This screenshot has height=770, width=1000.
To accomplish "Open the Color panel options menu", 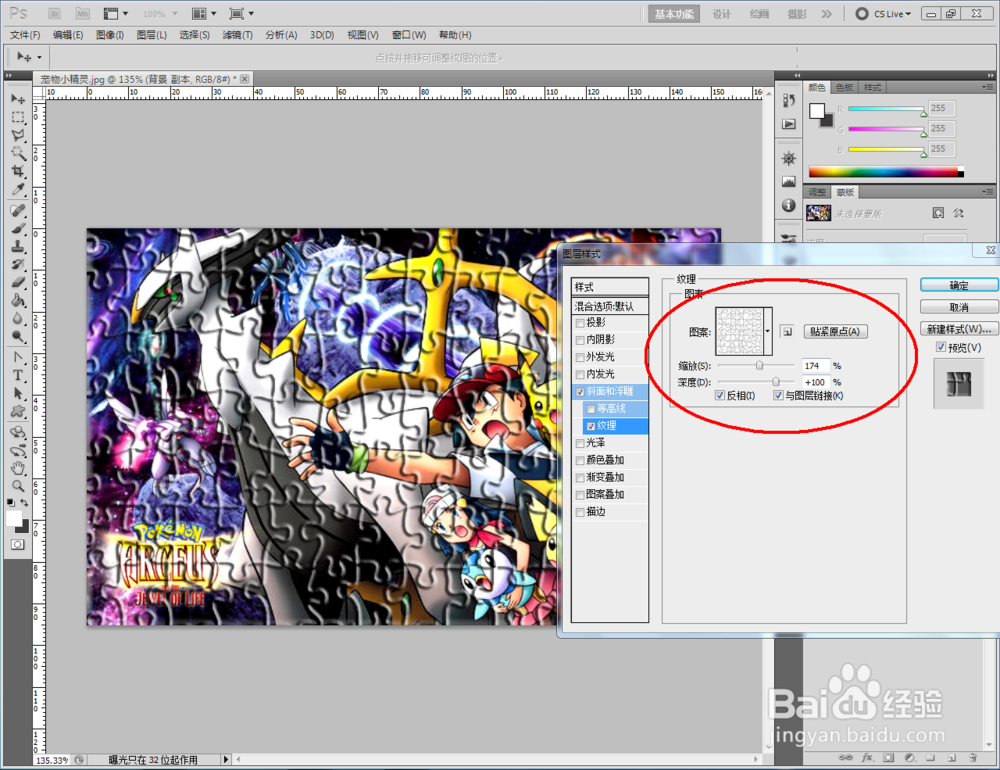I will (987, 87).
